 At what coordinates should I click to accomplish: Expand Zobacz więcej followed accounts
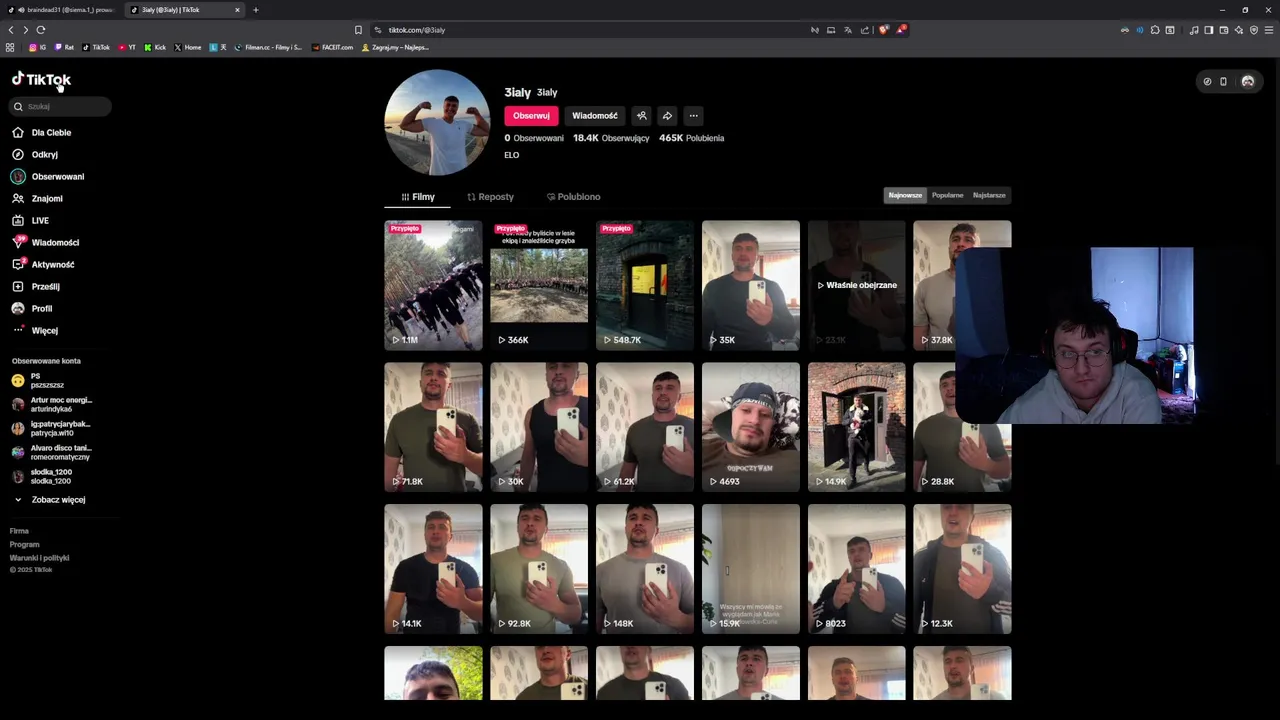coord(49,499)
